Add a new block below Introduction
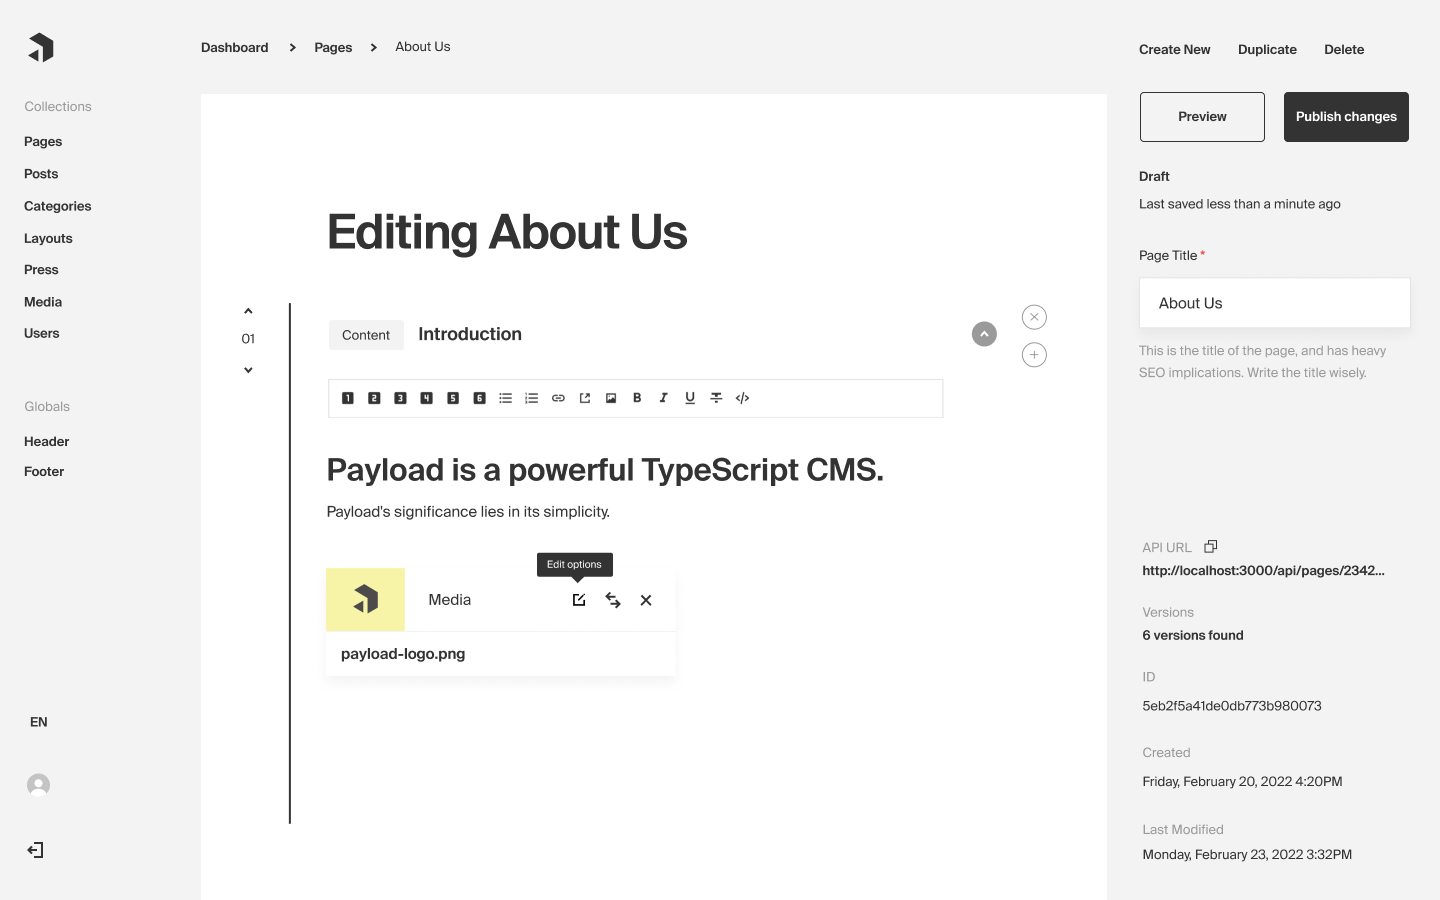The height and width of the screenshot is (900, 1440). coord(1034,355)
